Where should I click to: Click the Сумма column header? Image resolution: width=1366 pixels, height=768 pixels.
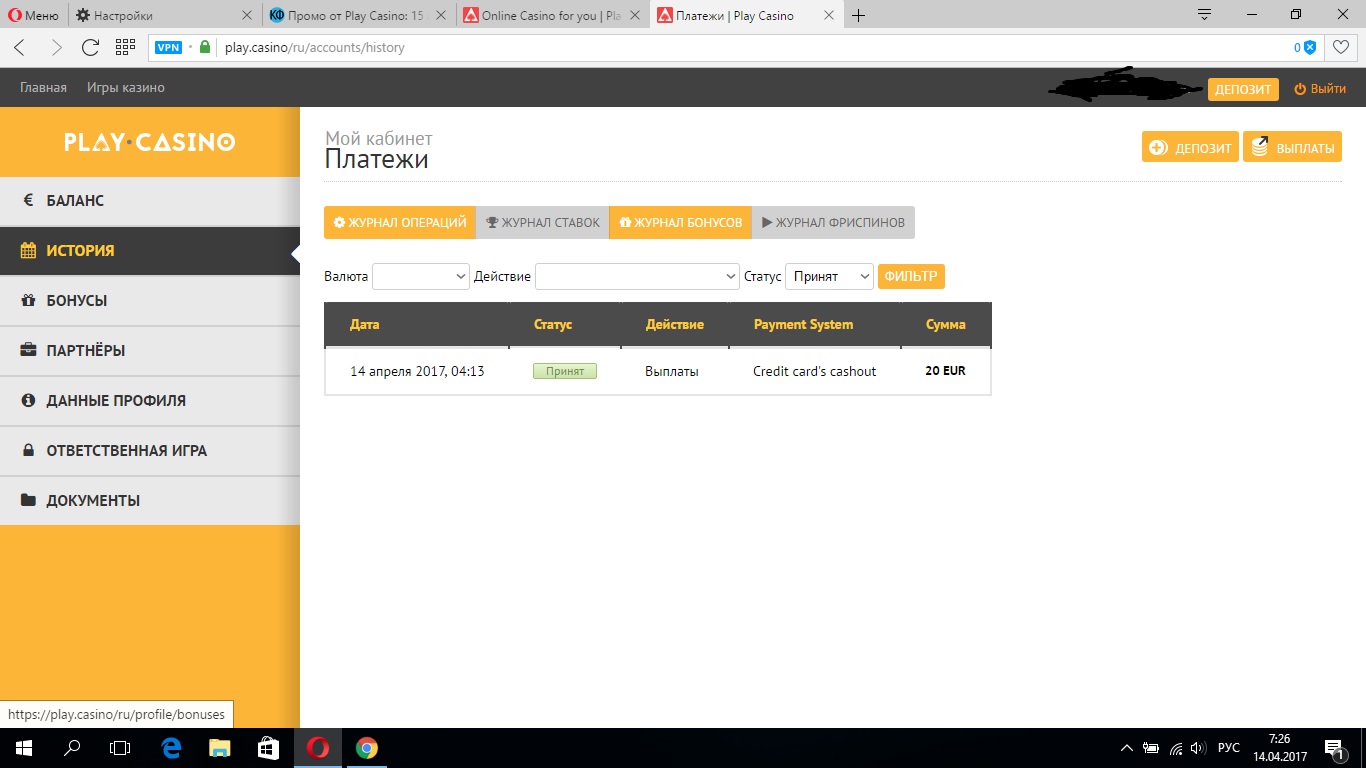tap(946, 324)
